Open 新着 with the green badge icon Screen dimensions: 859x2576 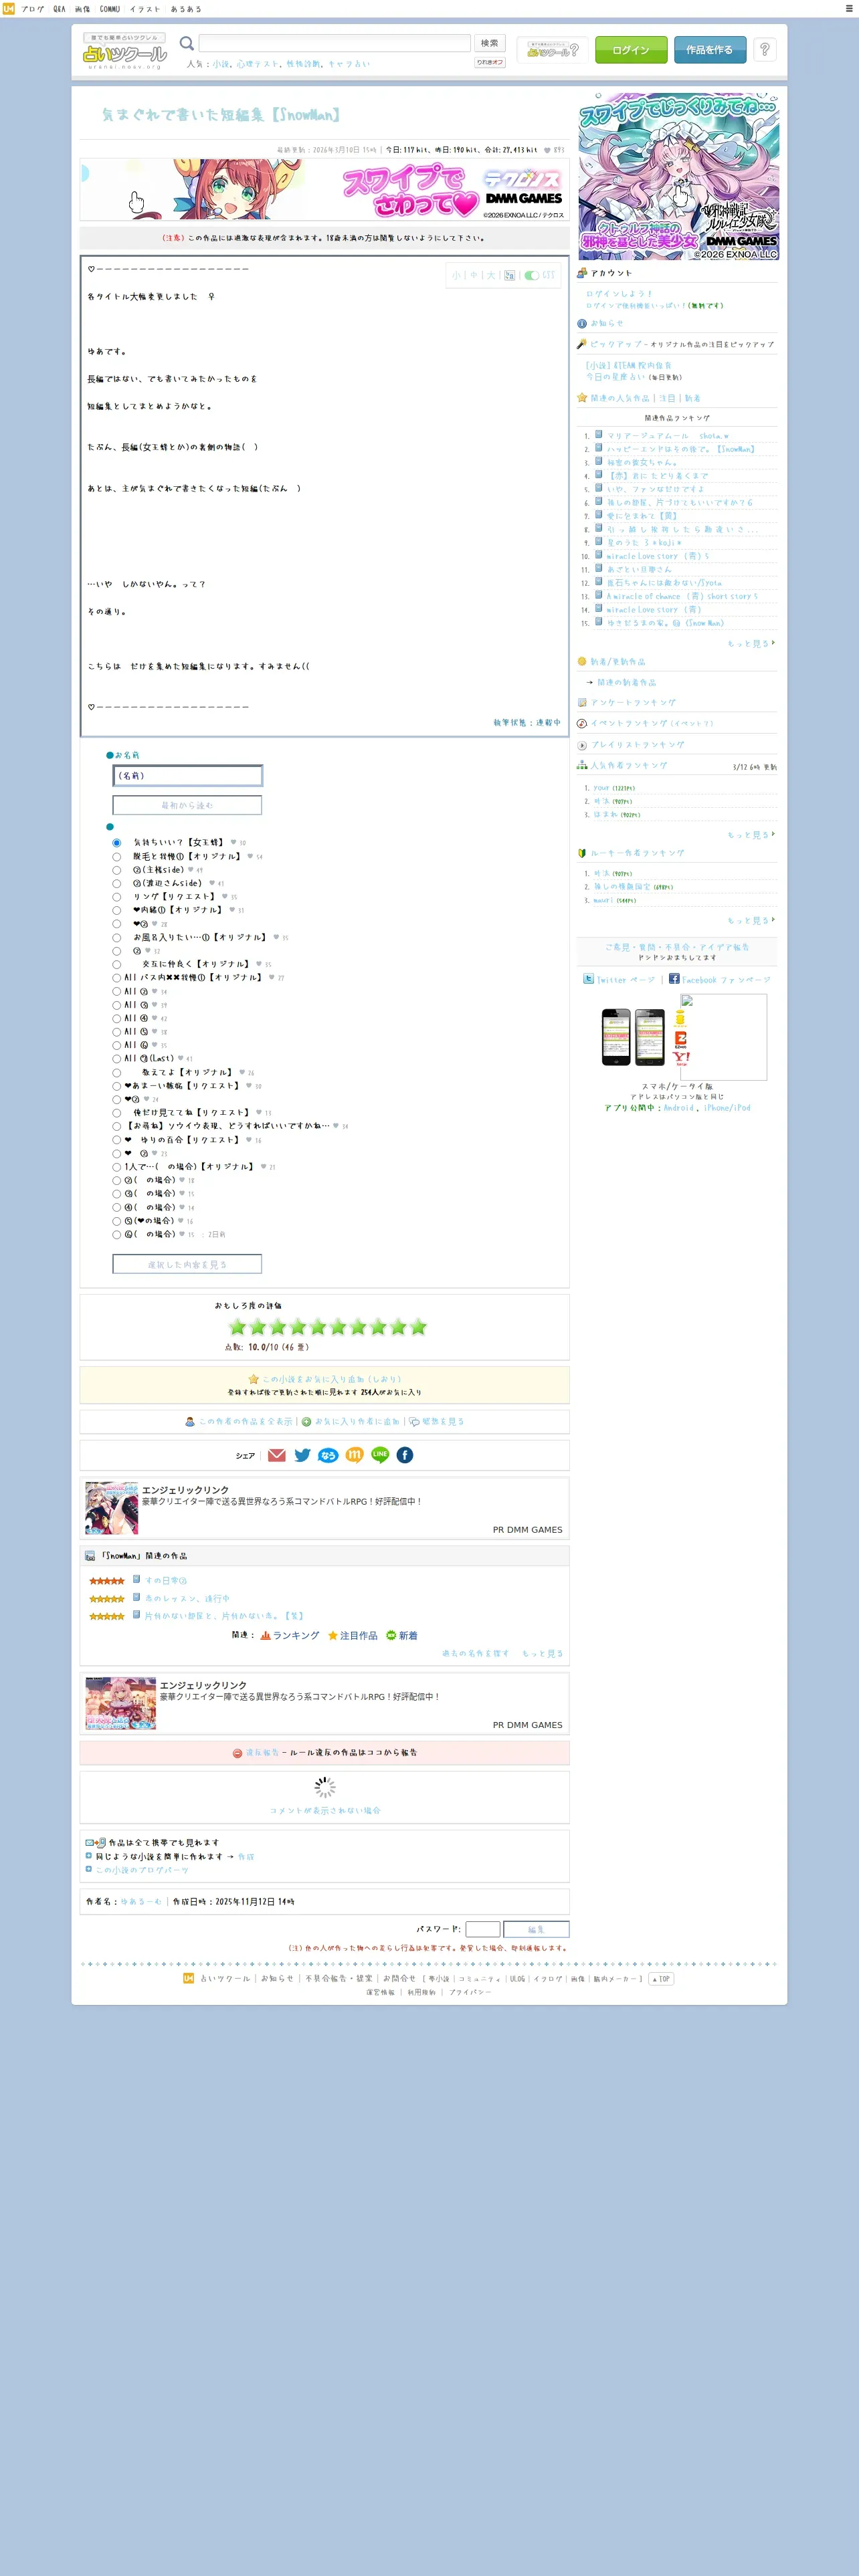coord(402,1635)
